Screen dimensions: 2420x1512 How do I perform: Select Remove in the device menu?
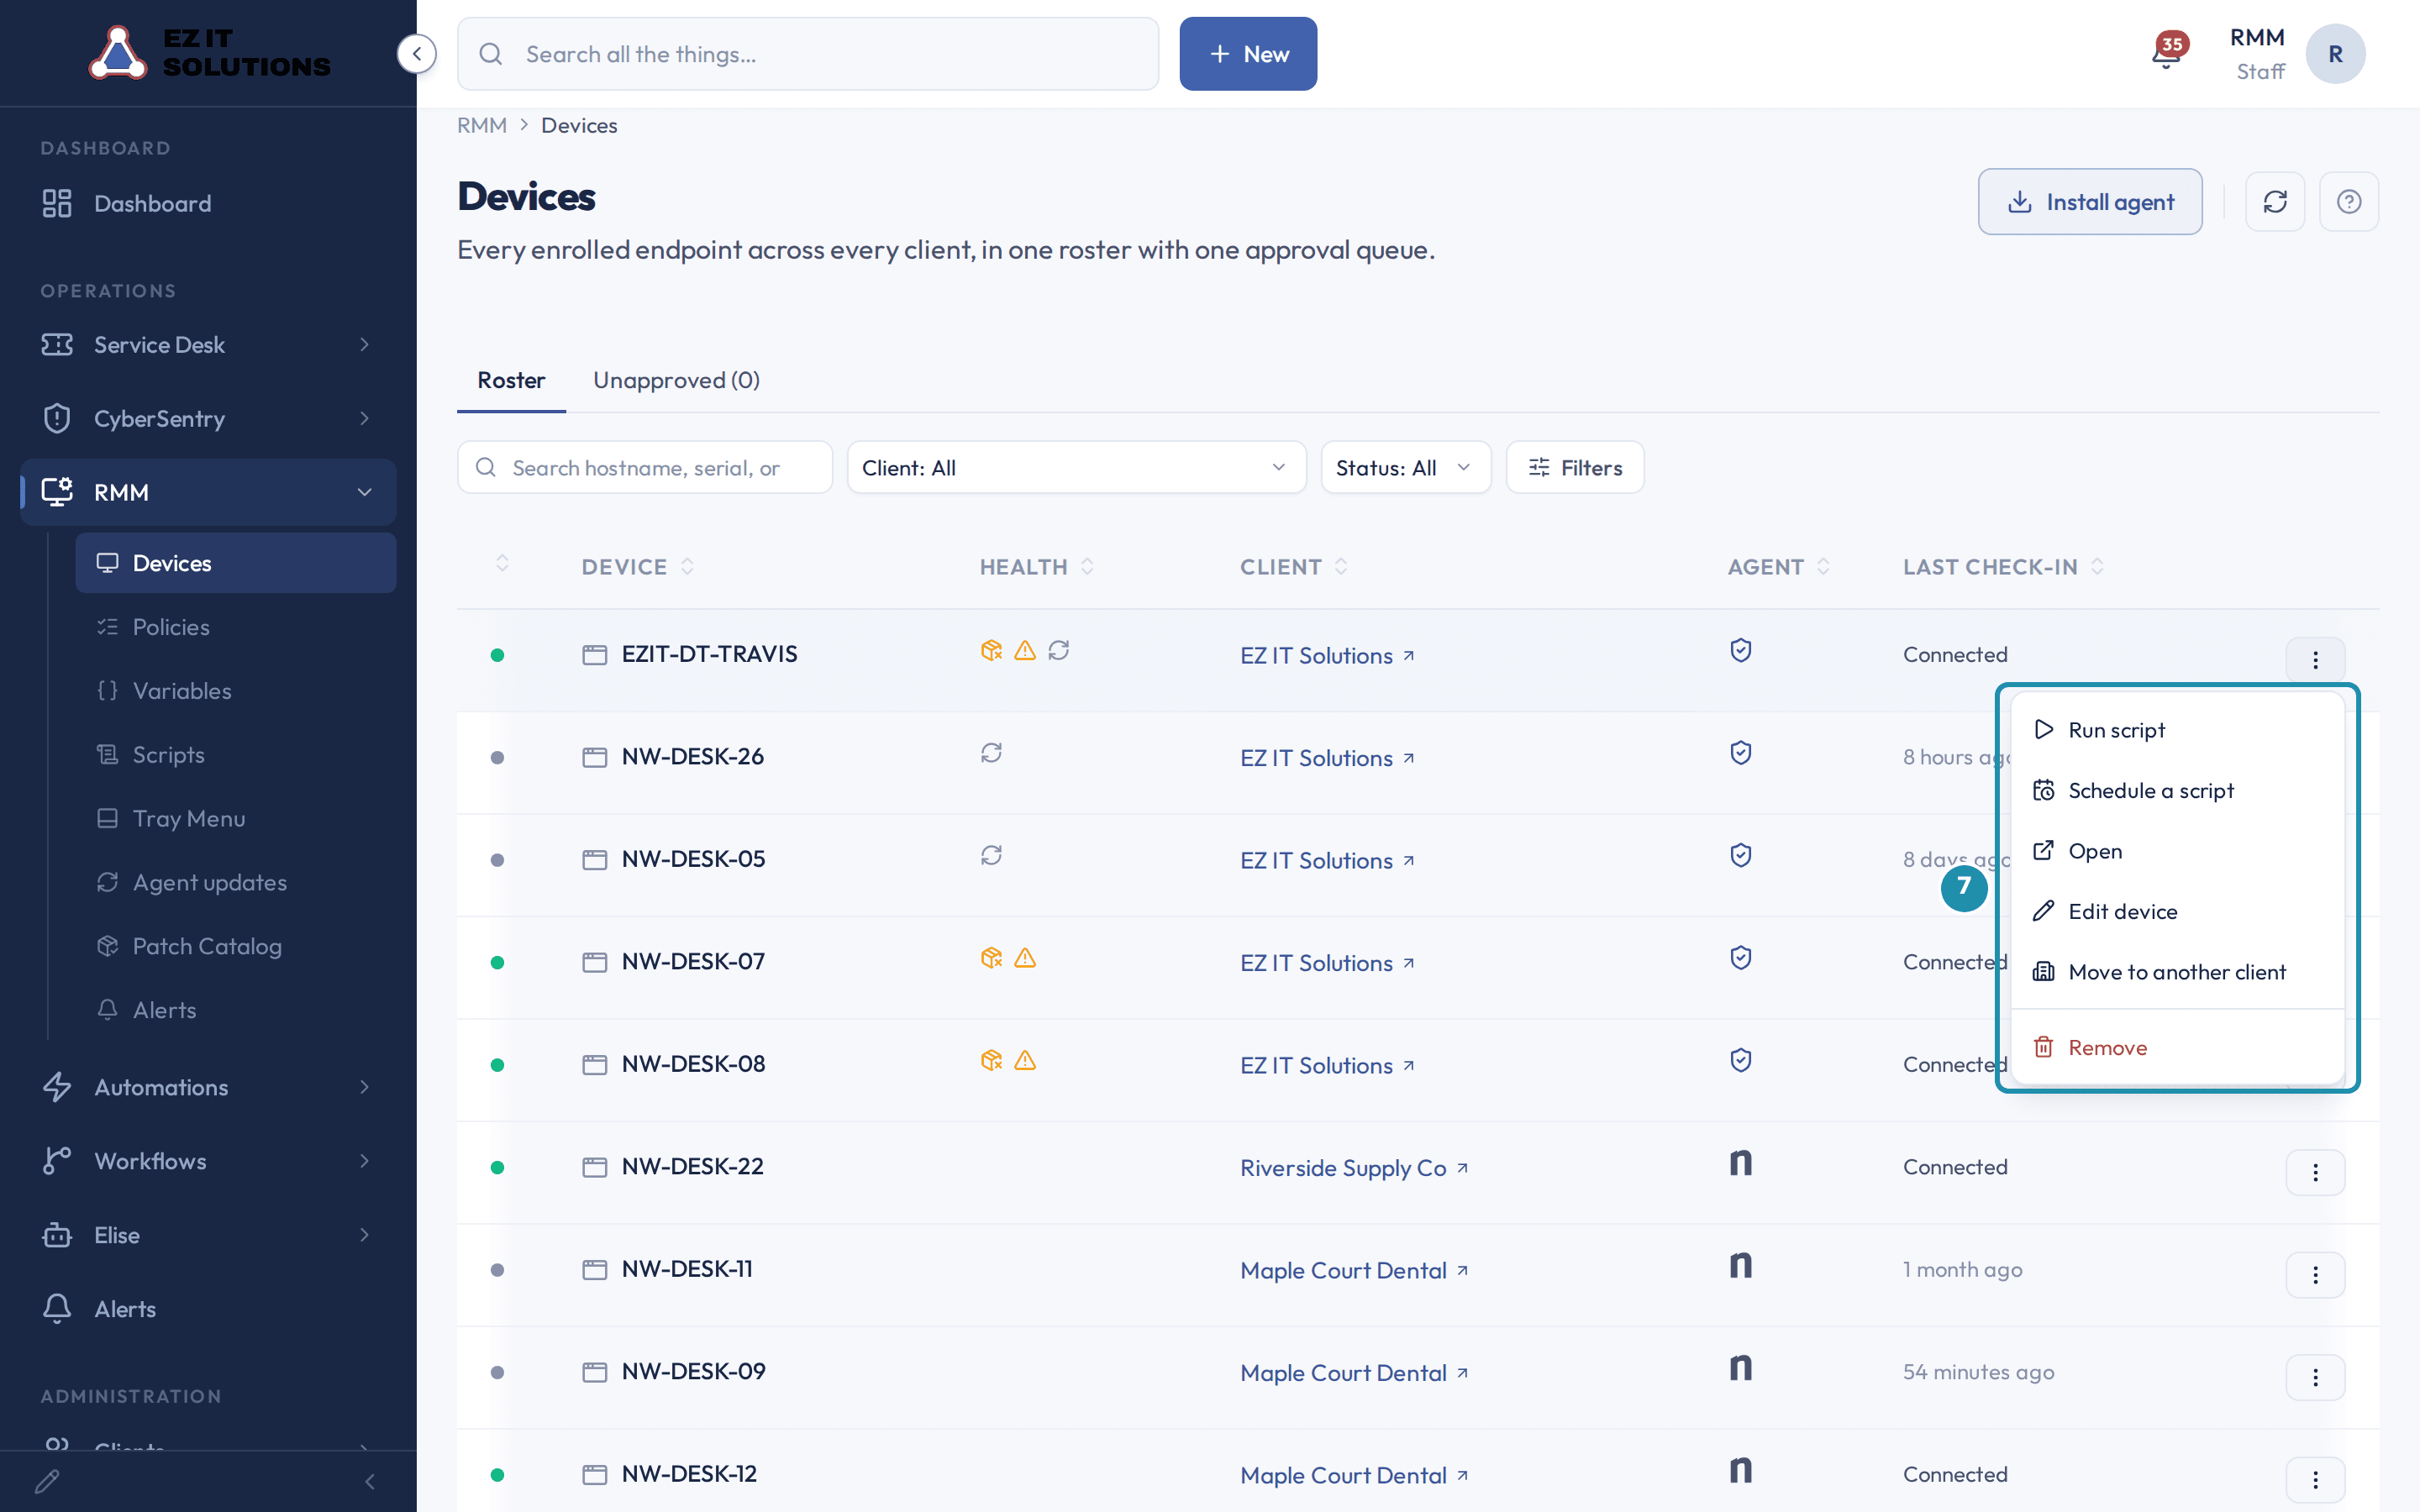(x=2177, y=1047)
